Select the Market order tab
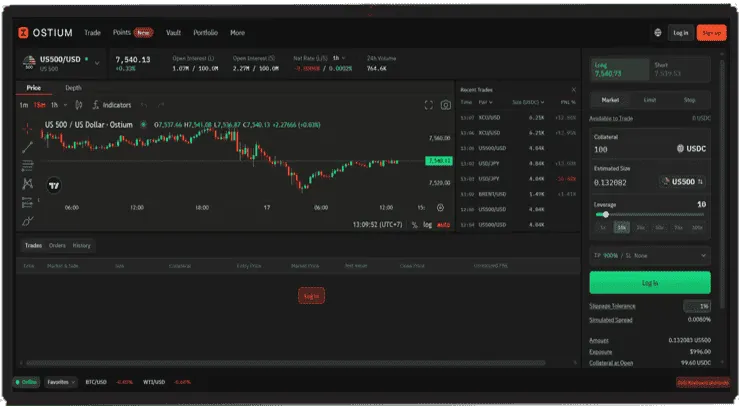Viewport: 740px width, 410px height. pyautogui.click(x=610, y=100)
